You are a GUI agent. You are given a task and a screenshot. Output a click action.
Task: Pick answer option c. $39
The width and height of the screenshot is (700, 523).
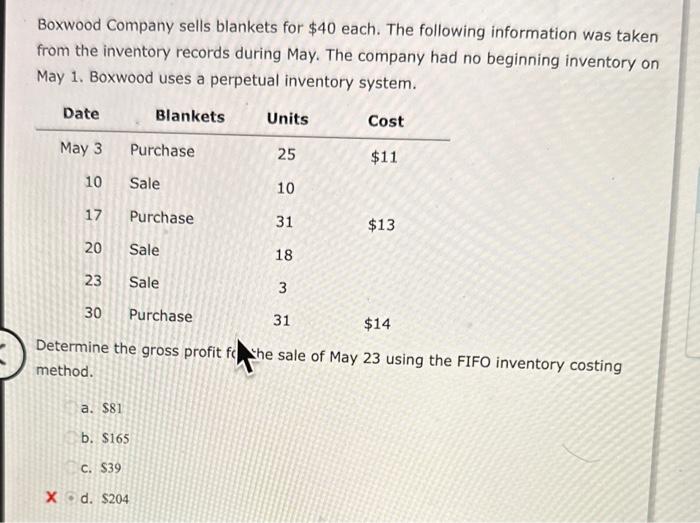[x=102, y=468]
